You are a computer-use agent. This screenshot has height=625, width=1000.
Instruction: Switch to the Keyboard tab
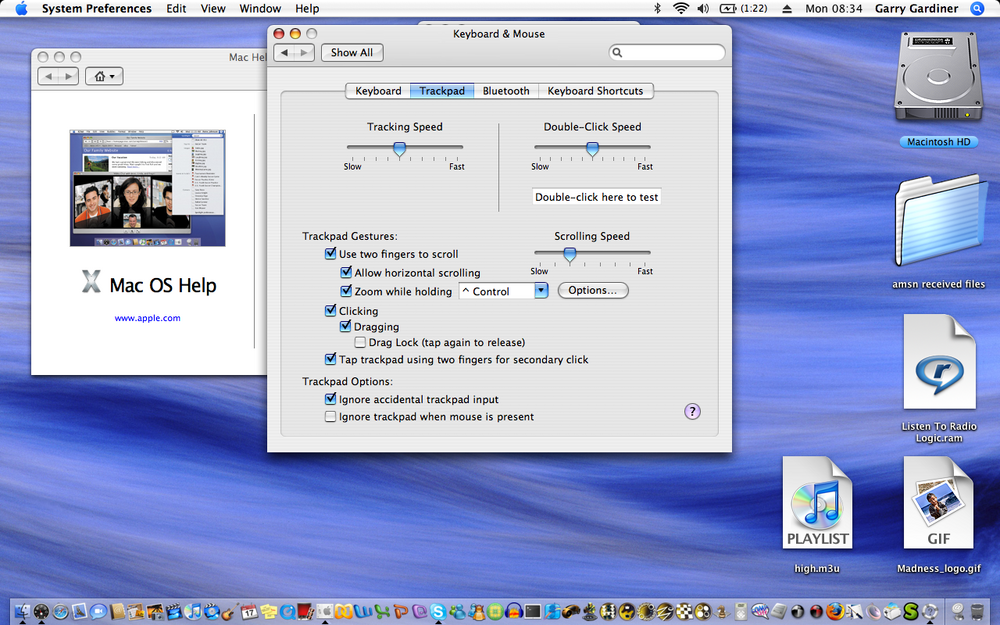(x=378, y=91)
